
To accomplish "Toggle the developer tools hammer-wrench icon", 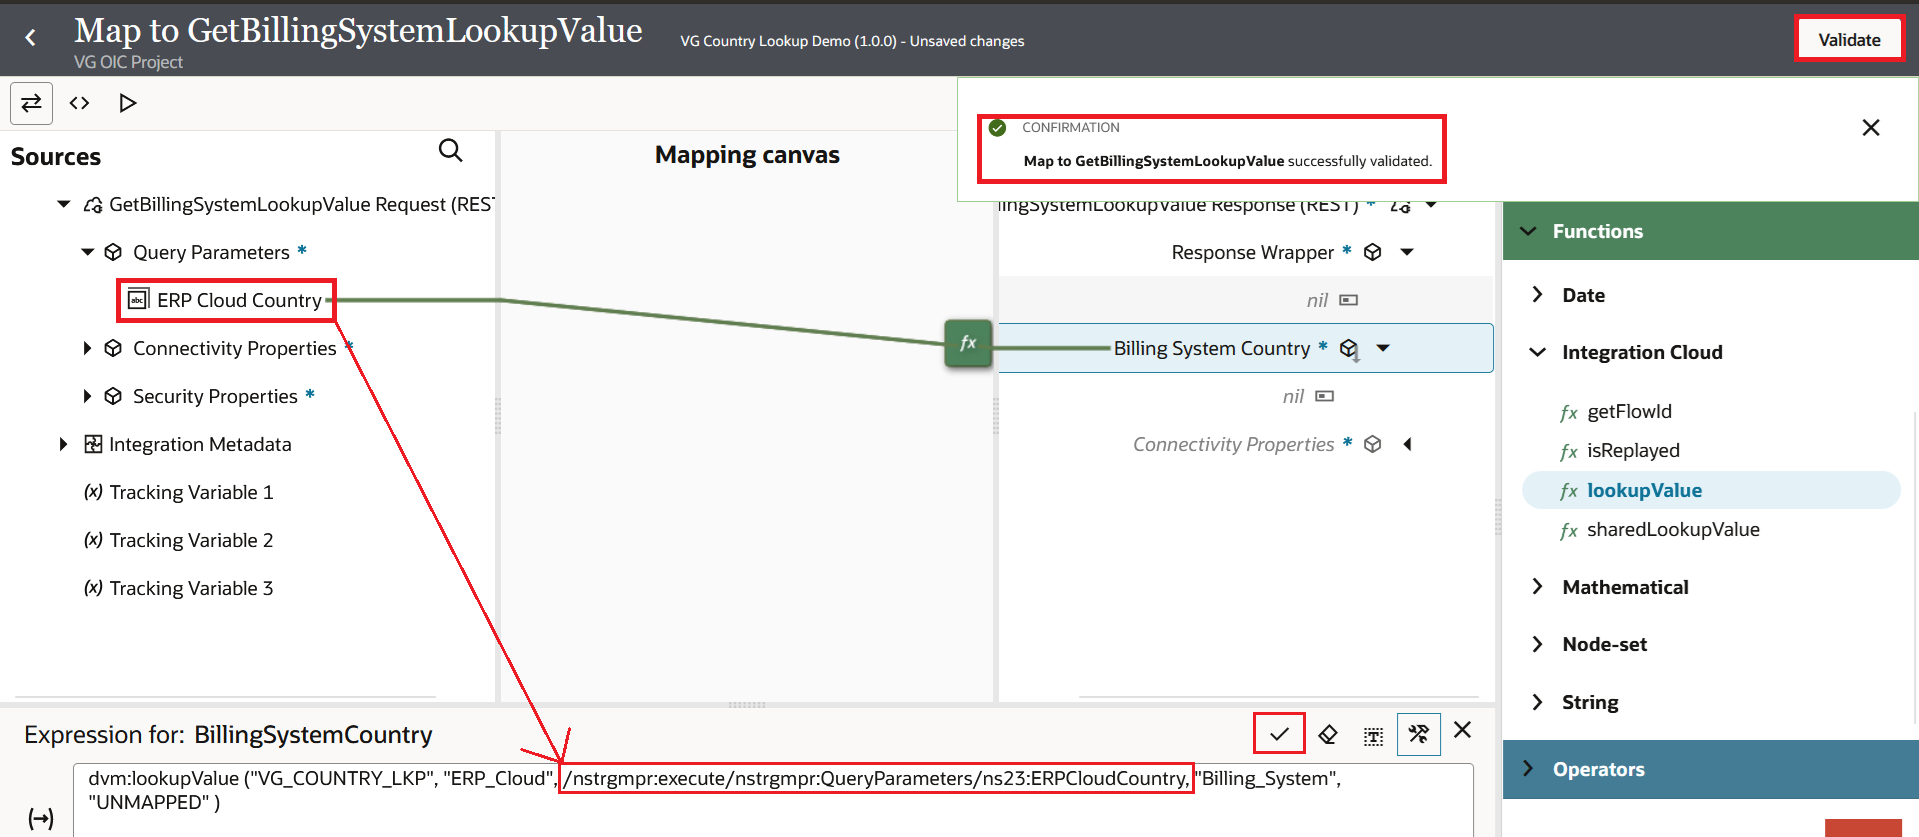I will click(x=1418, y=735).
